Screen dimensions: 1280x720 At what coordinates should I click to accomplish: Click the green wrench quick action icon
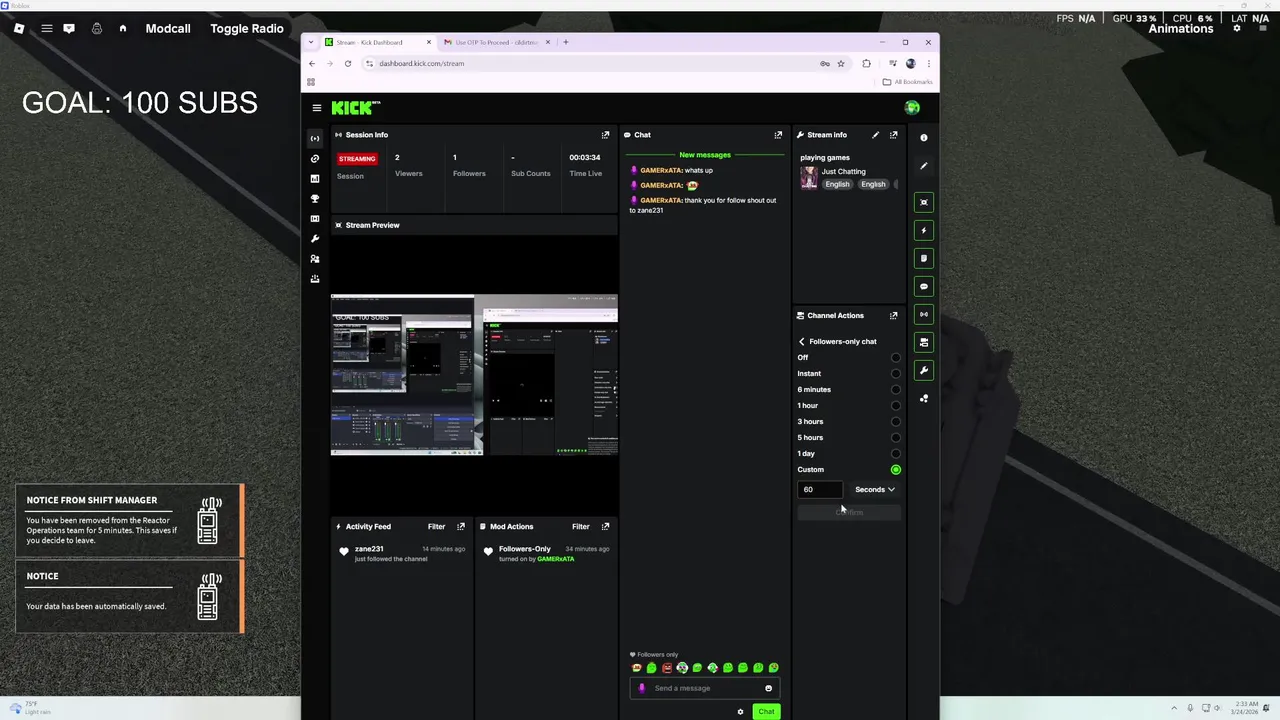[924, 370]
